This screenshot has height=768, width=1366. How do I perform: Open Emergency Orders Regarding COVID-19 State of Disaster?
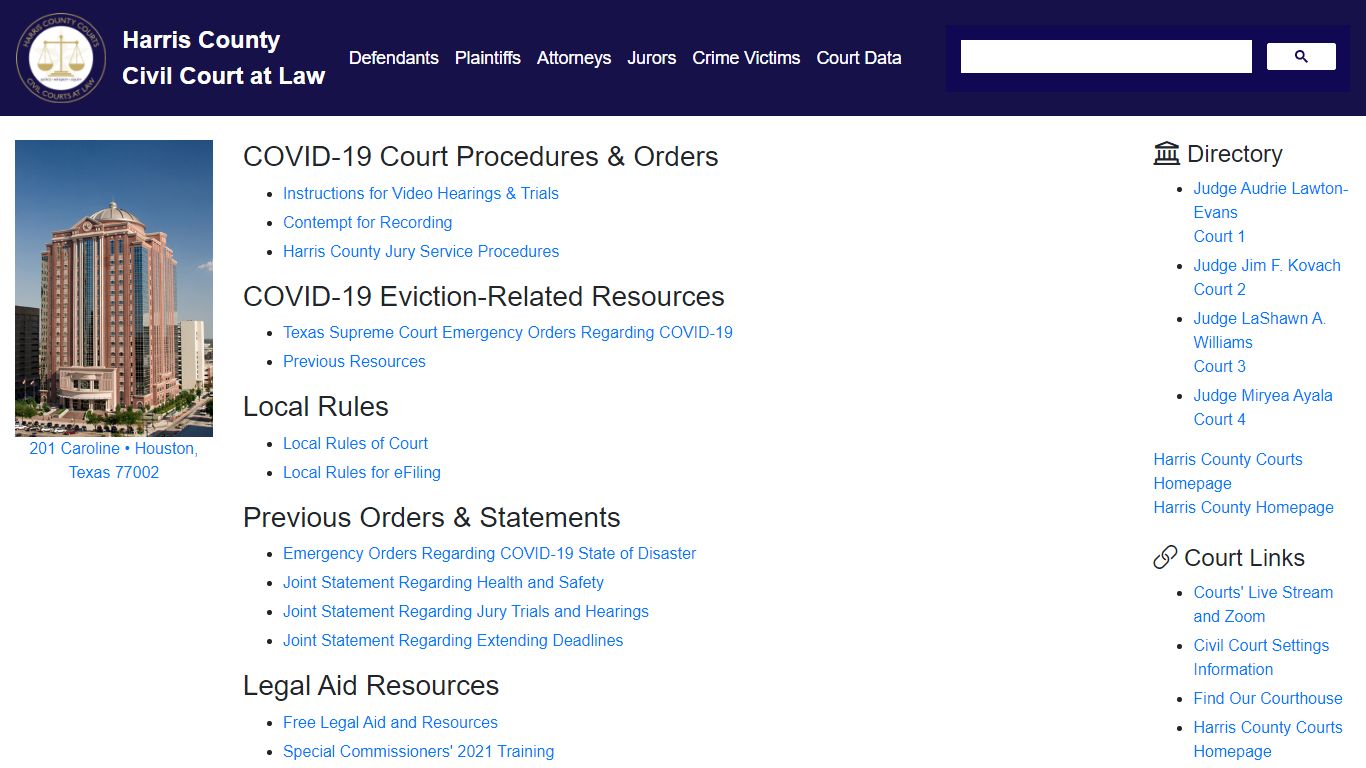pyautogui.click(x=489, y=553)
